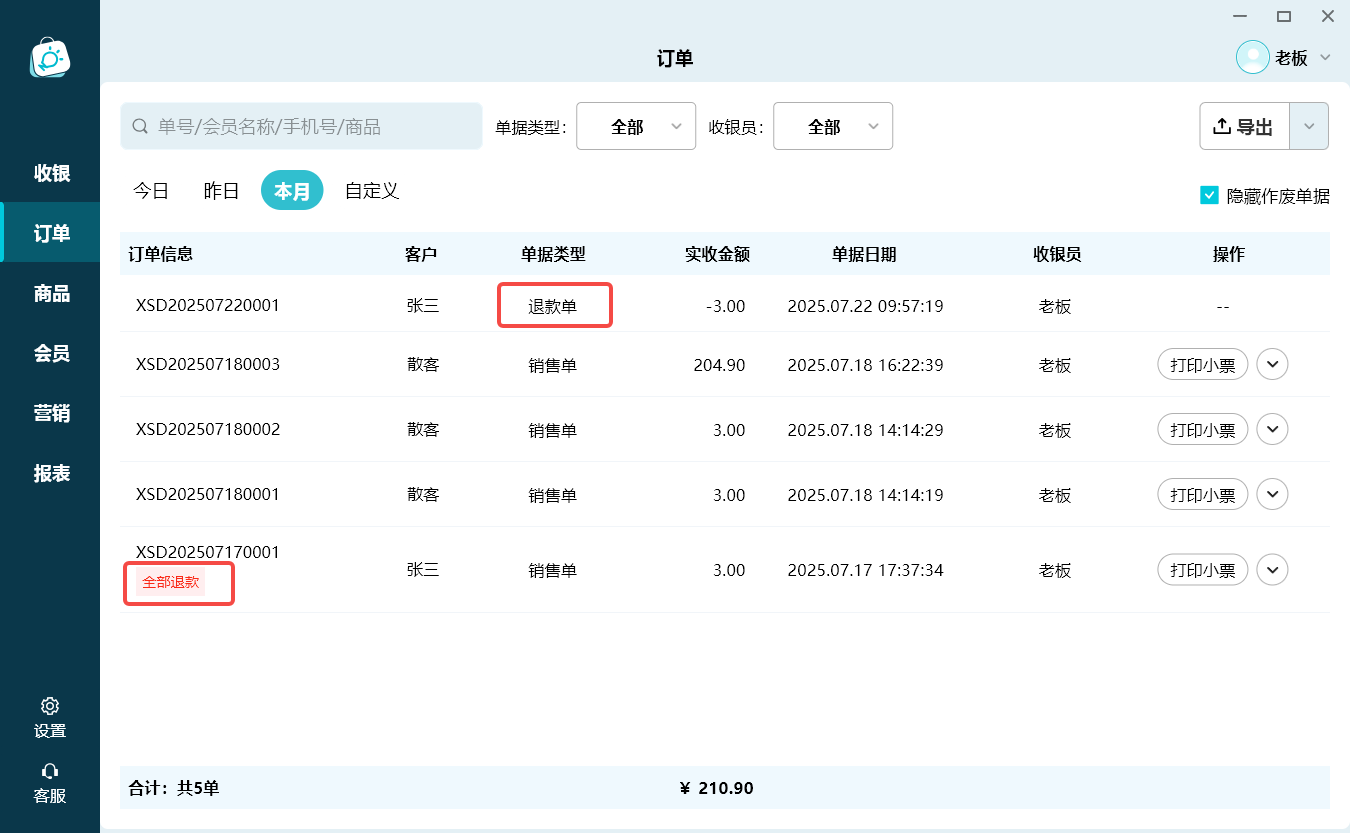Screen dimensions: 1350x833
Task: Click the 客户 column header
Action: (421, 254)
